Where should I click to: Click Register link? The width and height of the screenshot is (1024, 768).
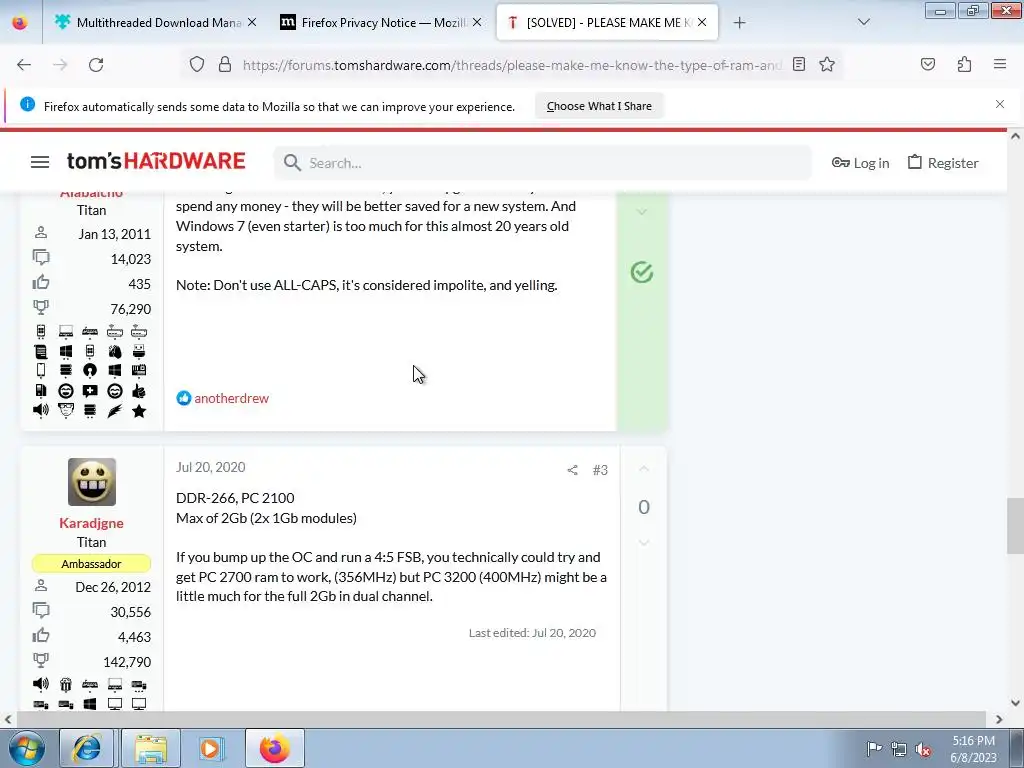(x=943, y=163)
